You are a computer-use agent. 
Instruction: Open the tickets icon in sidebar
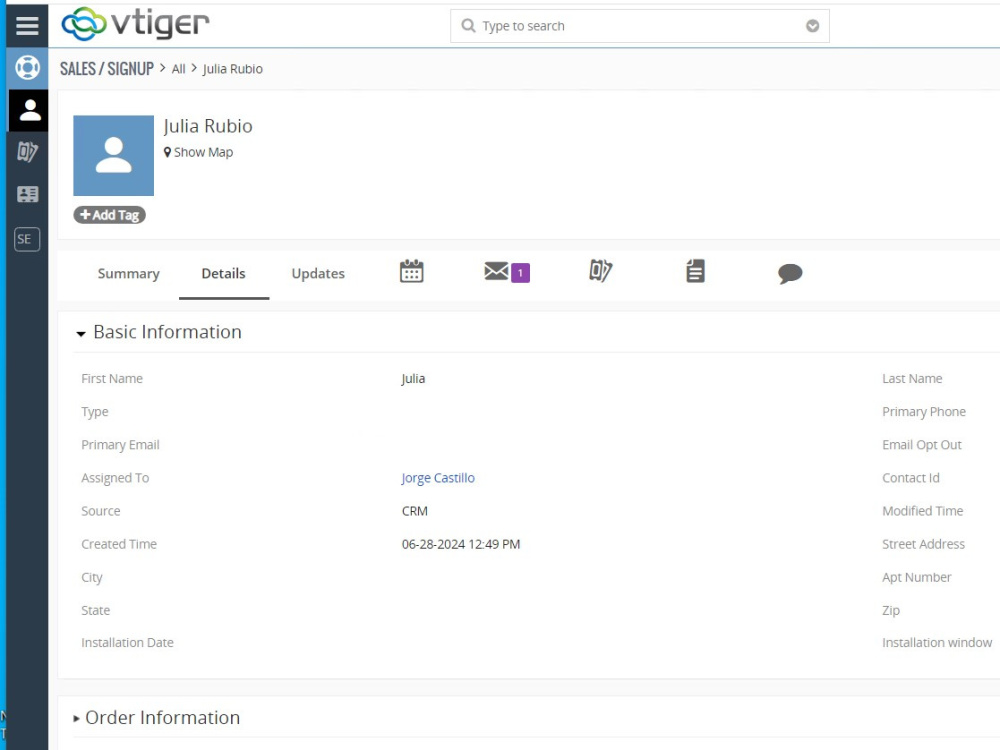pyautogui.click(x=27, y=152)
